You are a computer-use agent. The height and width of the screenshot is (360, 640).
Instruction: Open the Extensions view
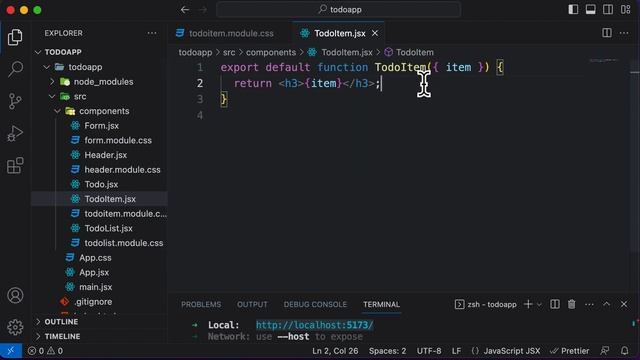(x=15, y=165)
